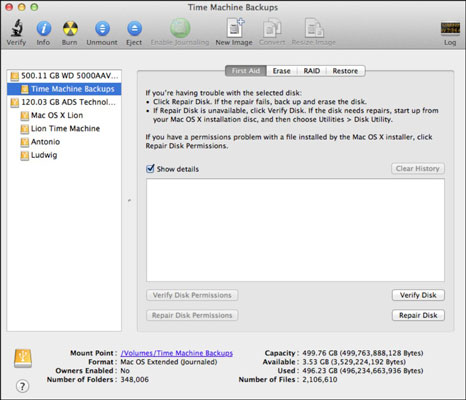This screenshot has width=466, height=400.
Task: Click the Repair Disk button
Action: click(x=418, y=315)
